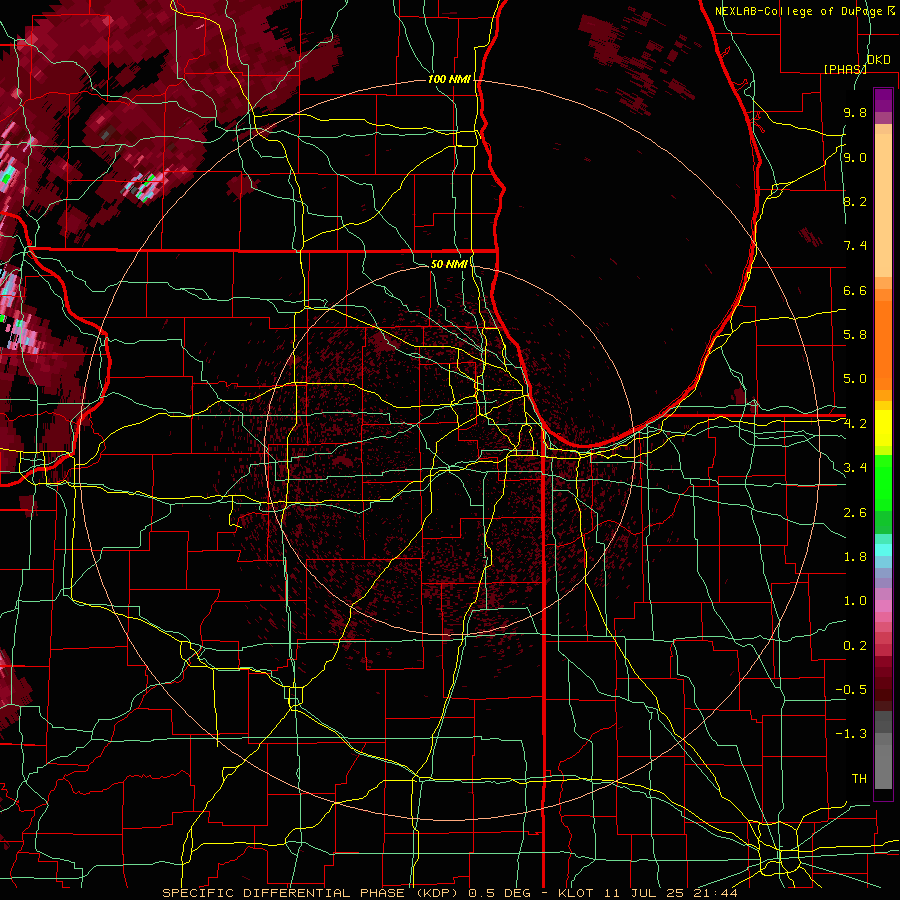Viewport: 900px width, 900px height.
Task: Click the 7.4 scale value
Action: pos(855,246)
